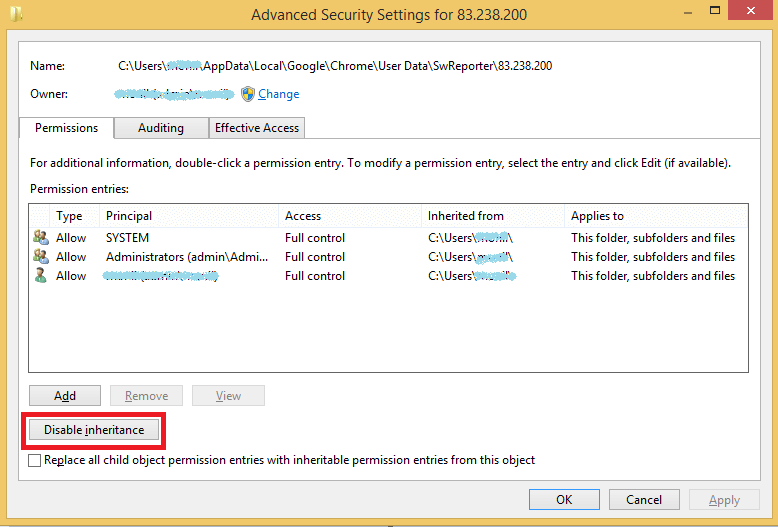This screenshot has height=527, width=778.
Task: Click Applies to value in the SYSTEM row
Action: [x=653, y=238]
